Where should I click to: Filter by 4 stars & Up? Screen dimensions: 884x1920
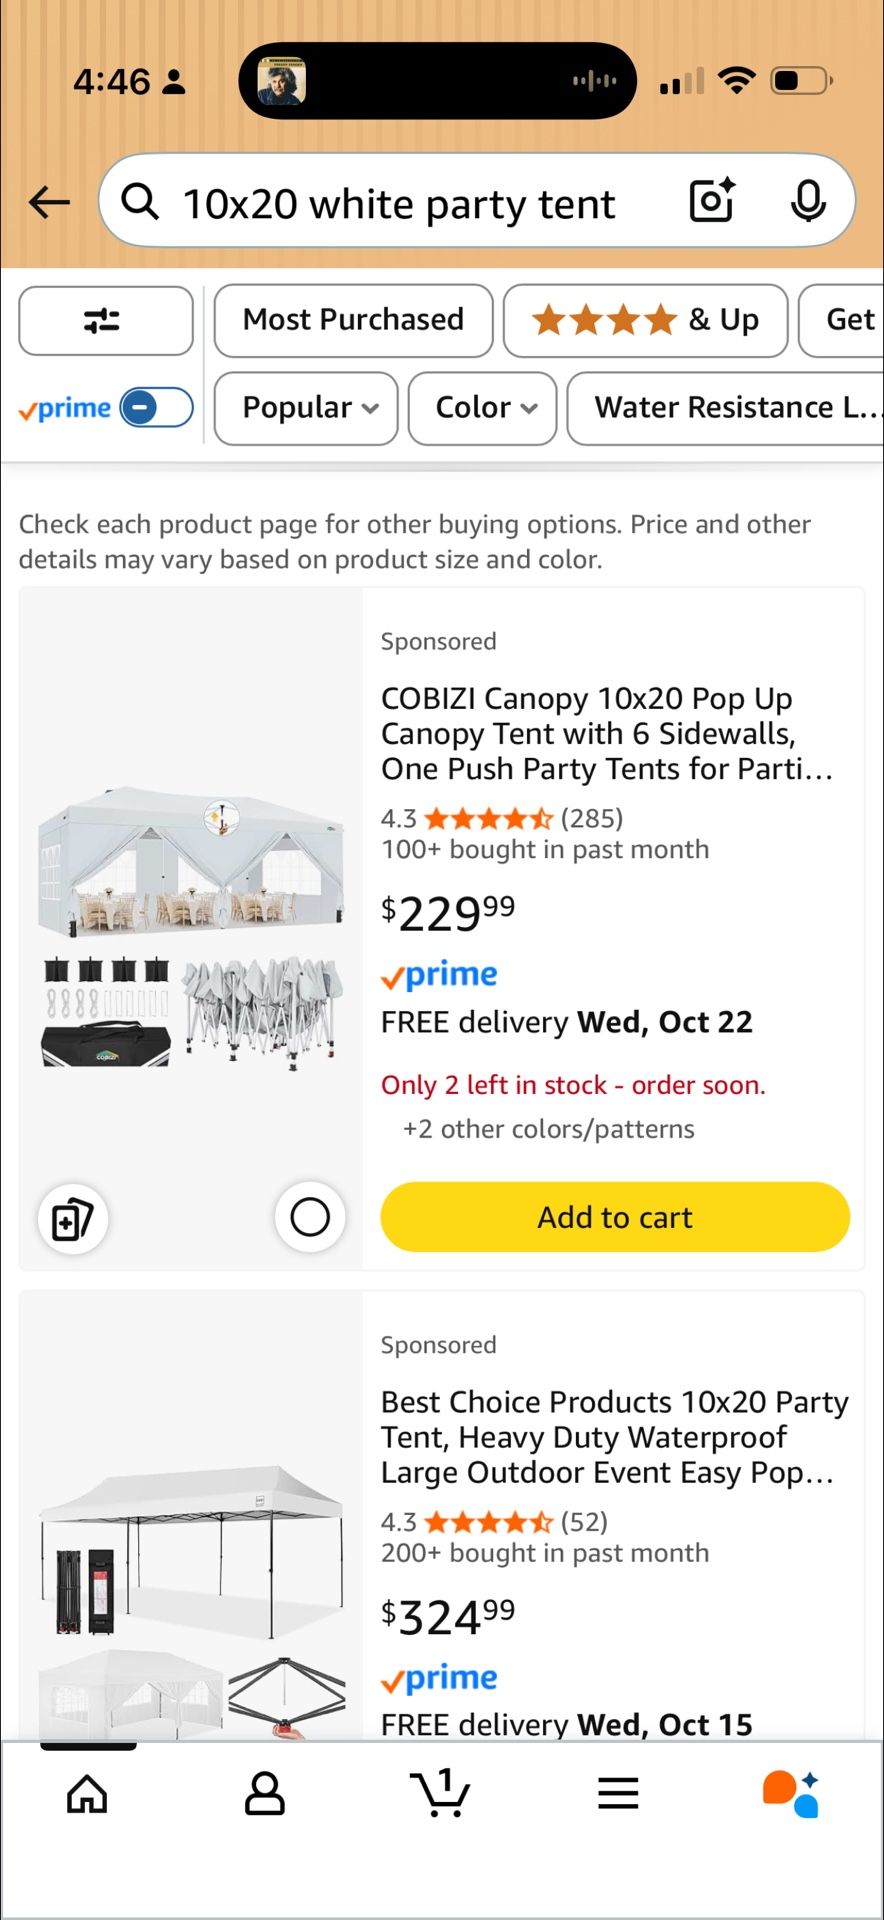[x=645, y=320]
